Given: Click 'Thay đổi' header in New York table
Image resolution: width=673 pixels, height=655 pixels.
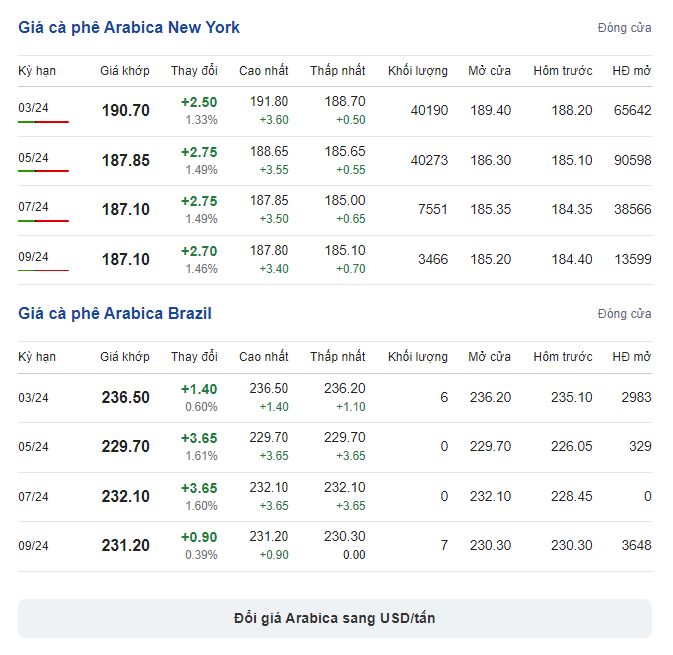Looking at the screenshot, I should (194, 71).
